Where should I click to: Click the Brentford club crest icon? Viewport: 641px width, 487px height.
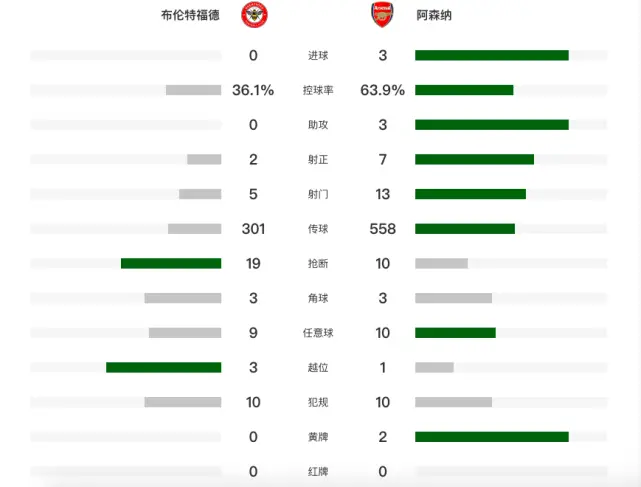[254, 15]
